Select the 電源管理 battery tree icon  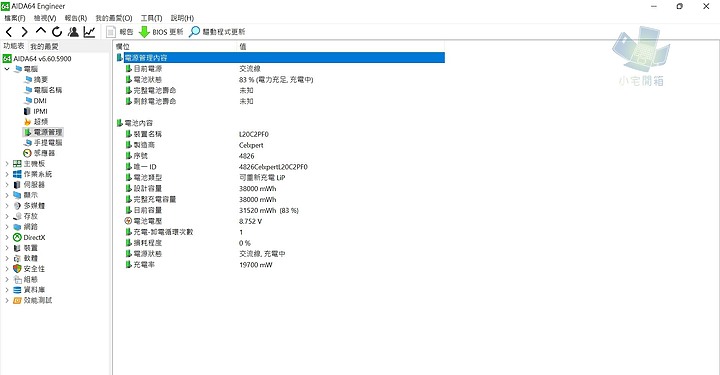(28, 132)
